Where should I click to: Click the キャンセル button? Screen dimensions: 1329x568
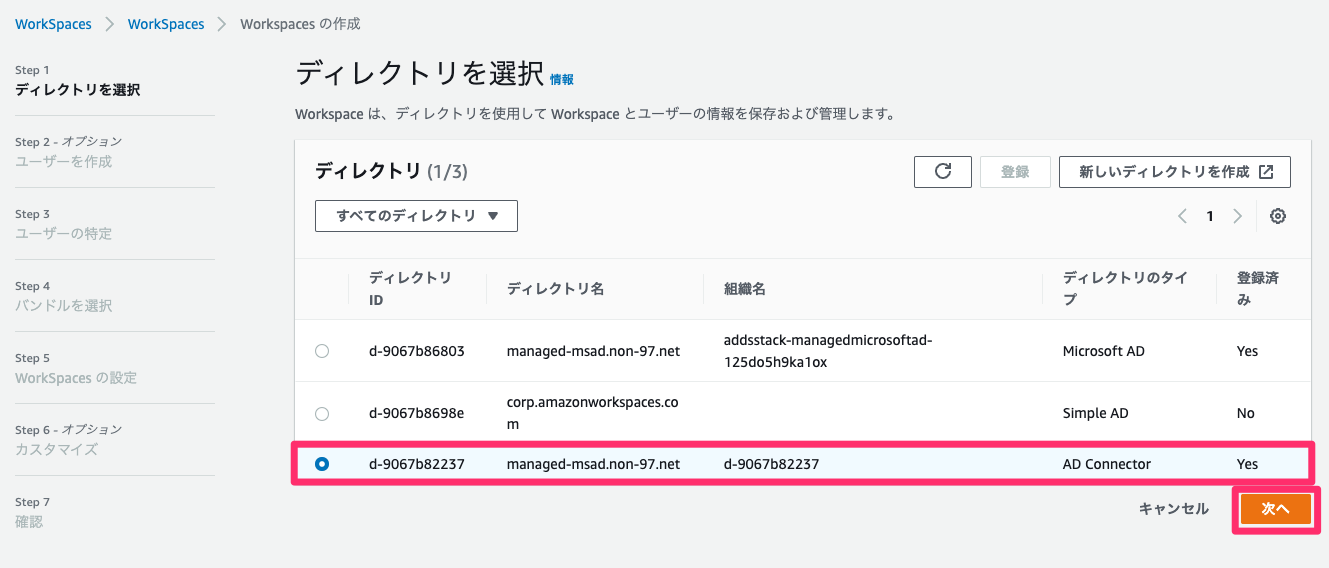tap(1174, 509)
